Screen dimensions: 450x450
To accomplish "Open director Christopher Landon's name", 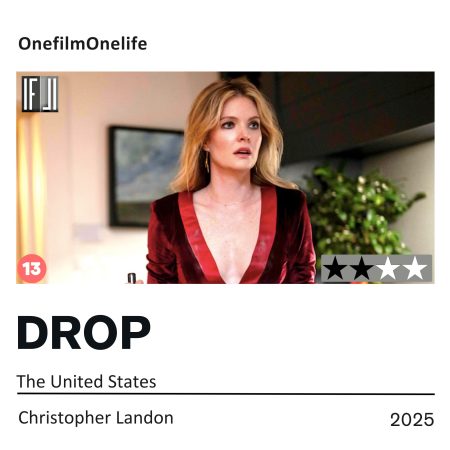I will pyautogui.click(x=96, y=418).
